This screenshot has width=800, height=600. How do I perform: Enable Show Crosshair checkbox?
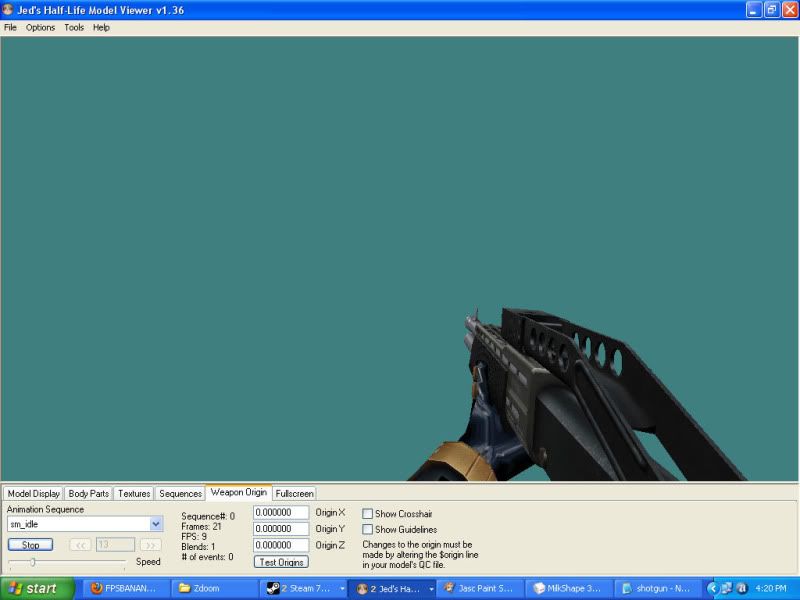[x=367, y=513]
